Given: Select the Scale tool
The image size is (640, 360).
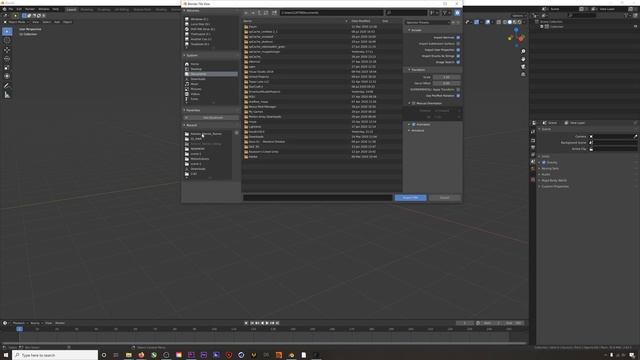Looking at the screenshot, I should (x=7, y=67).
